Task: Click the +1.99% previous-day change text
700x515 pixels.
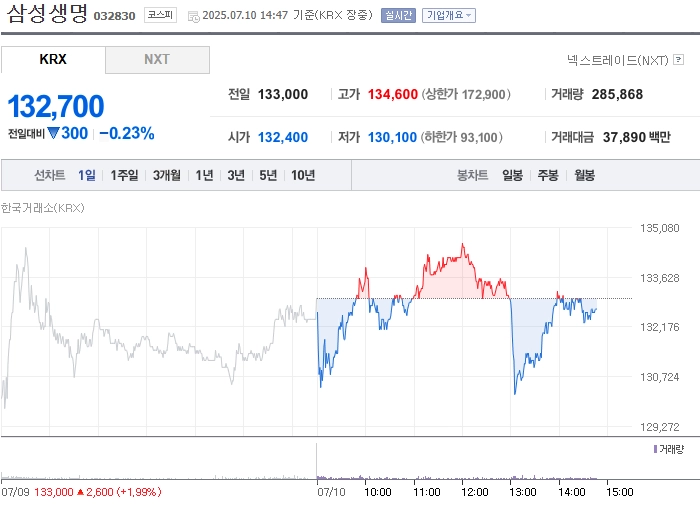Action: (x=139, y=492)
